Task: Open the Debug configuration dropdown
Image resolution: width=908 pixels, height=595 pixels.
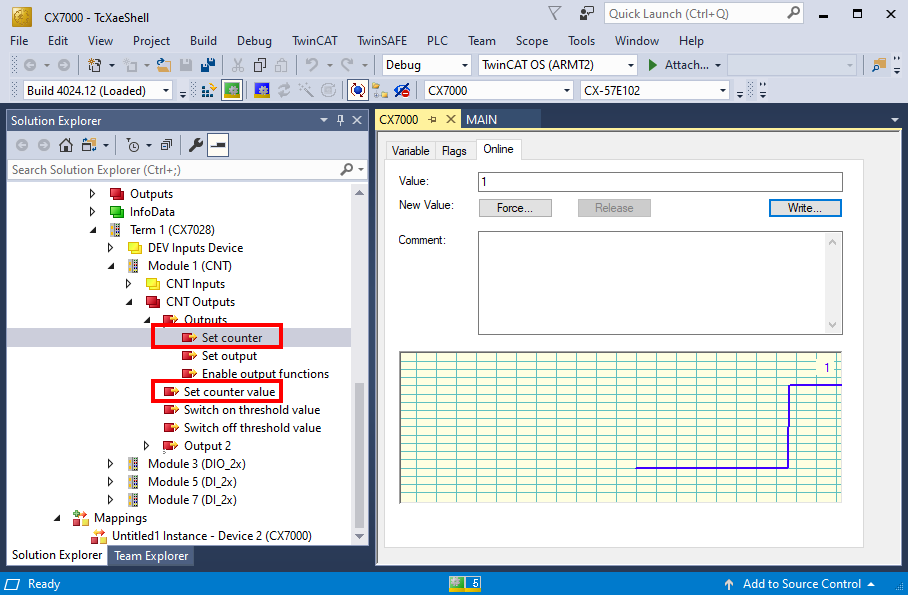Action: pyautogui.click(x=426, y=65)
